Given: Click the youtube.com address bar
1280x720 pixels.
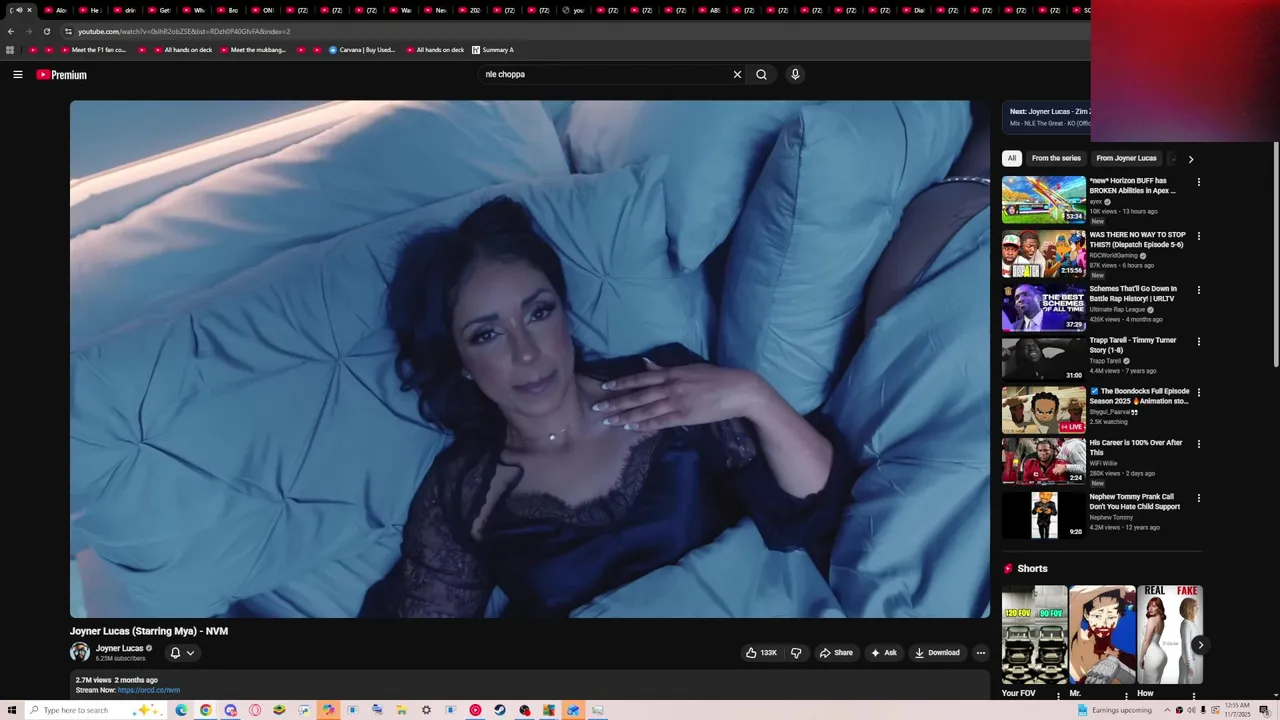Looking at the screenshot, I should point(575,31).
